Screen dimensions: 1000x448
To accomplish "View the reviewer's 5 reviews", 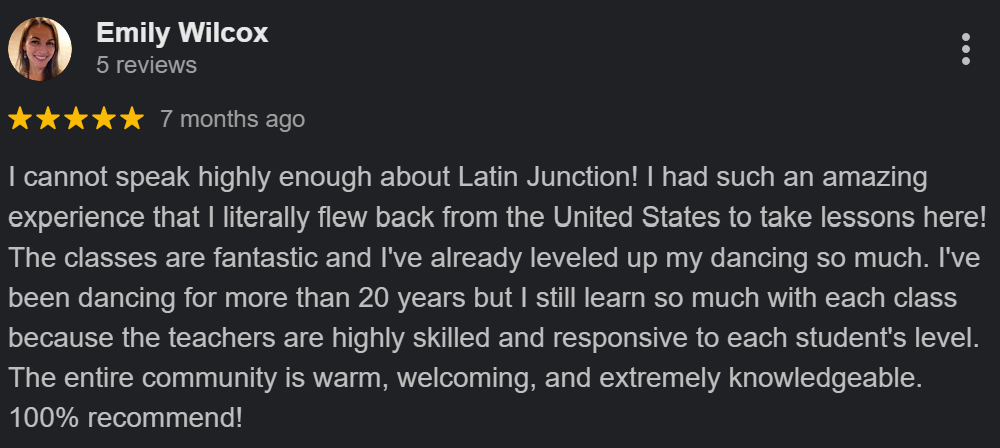I will point(147,65).
